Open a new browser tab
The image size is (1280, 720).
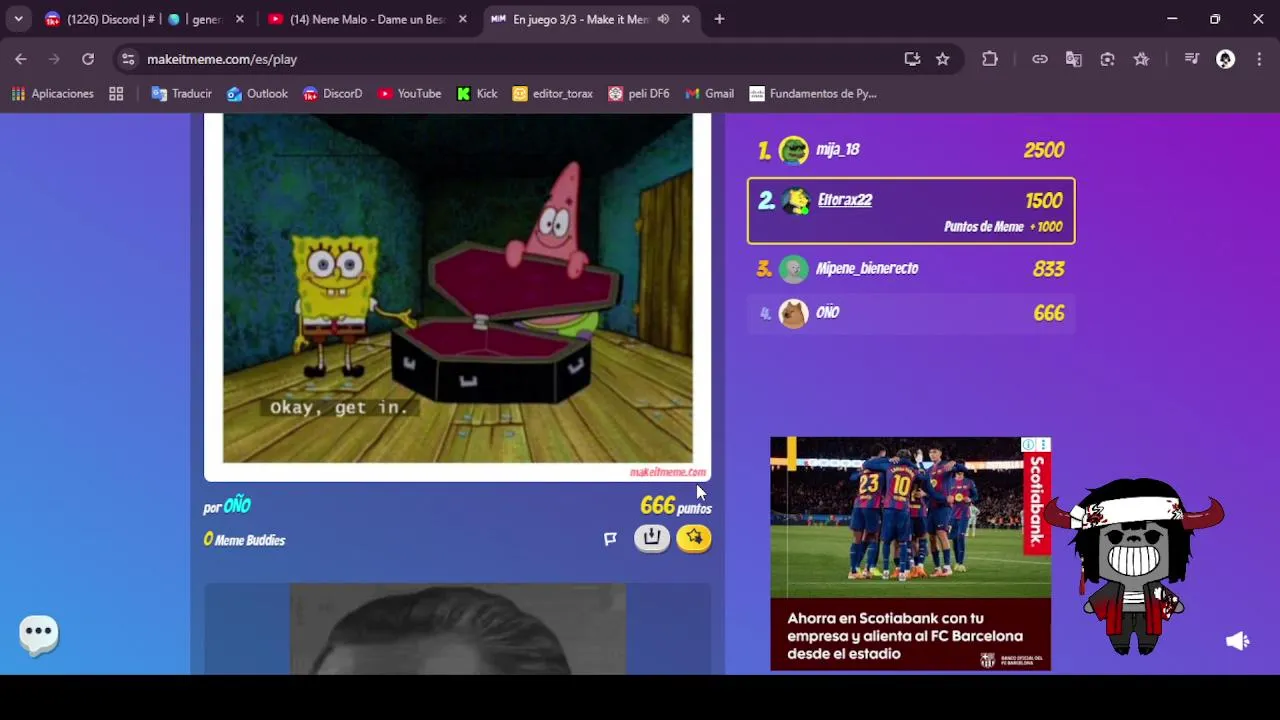pos(719,19)
